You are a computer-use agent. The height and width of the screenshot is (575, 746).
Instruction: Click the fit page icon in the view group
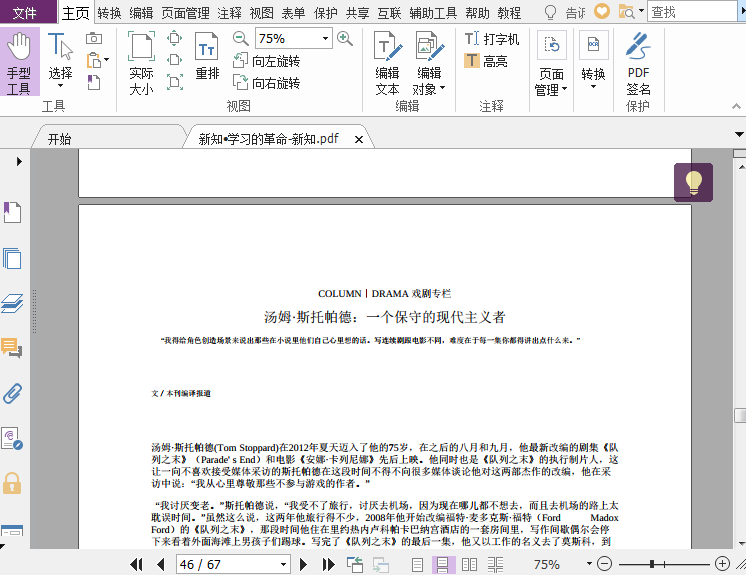tap(175, 38)
